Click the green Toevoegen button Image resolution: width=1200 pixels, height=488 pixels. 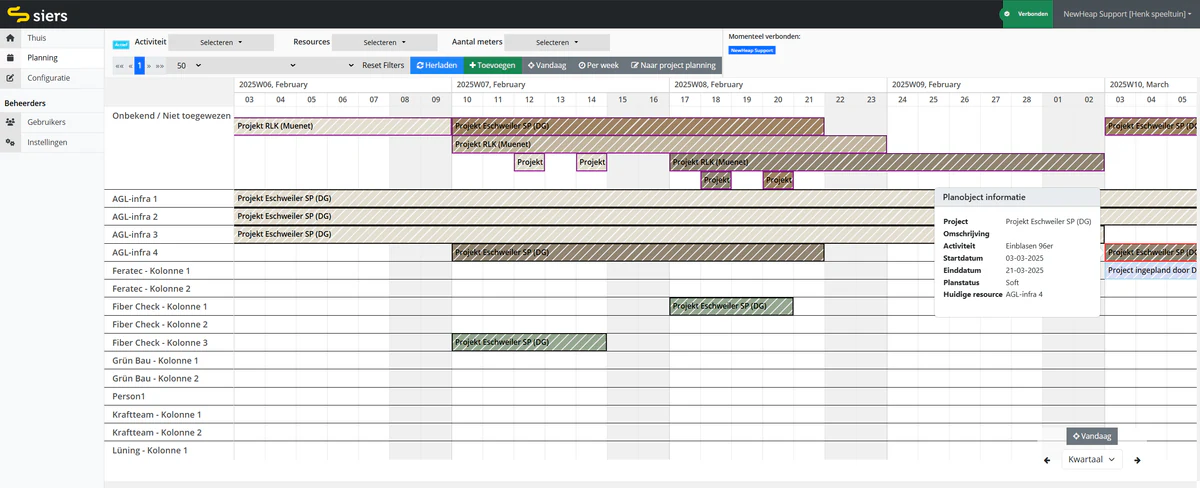click(492, 65)
